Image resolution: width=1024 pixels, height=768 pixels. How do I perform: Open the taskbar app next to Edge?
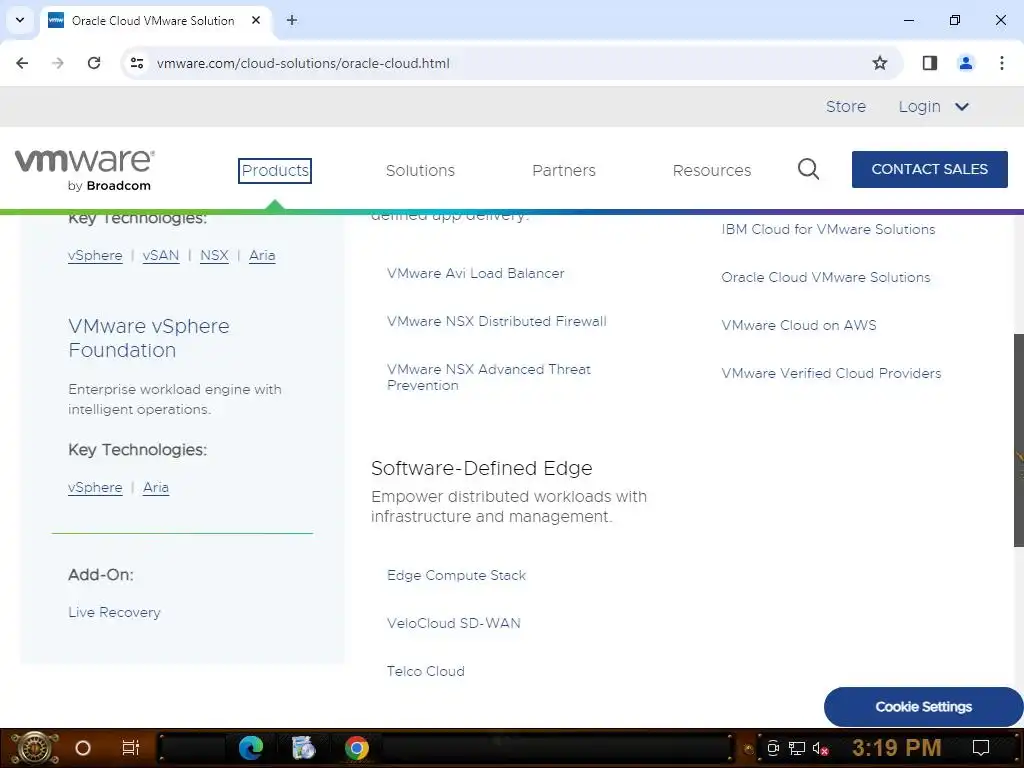(303, 748)
